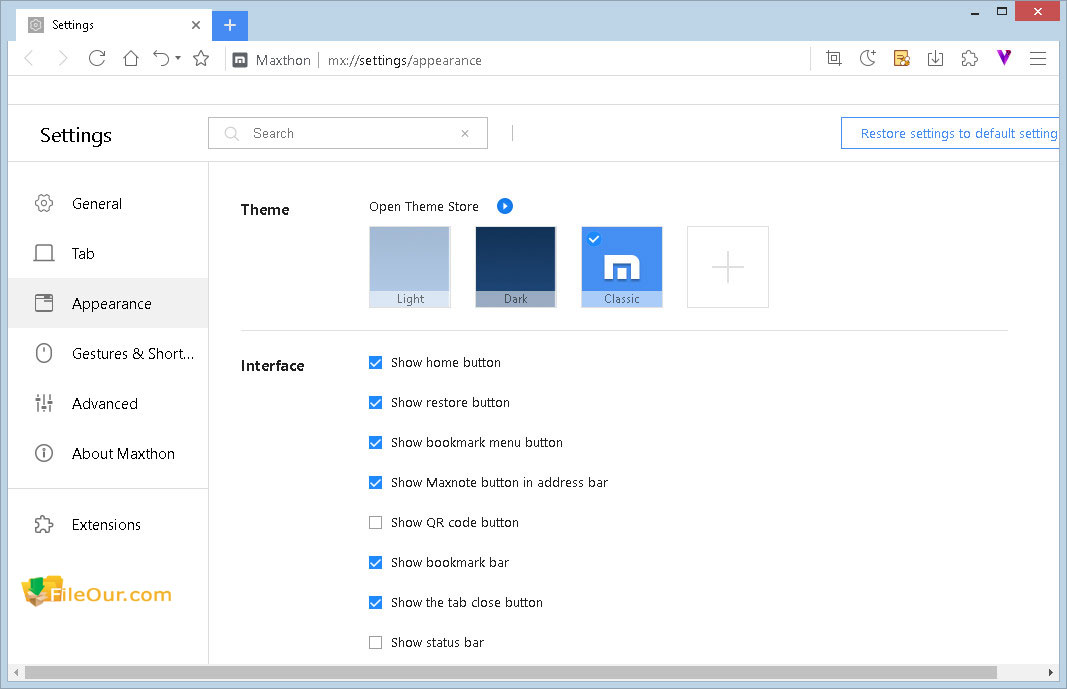This screenshot has height=689, width=1067.
Task: Open the Advanced settings section
Action: click(109, 403)
